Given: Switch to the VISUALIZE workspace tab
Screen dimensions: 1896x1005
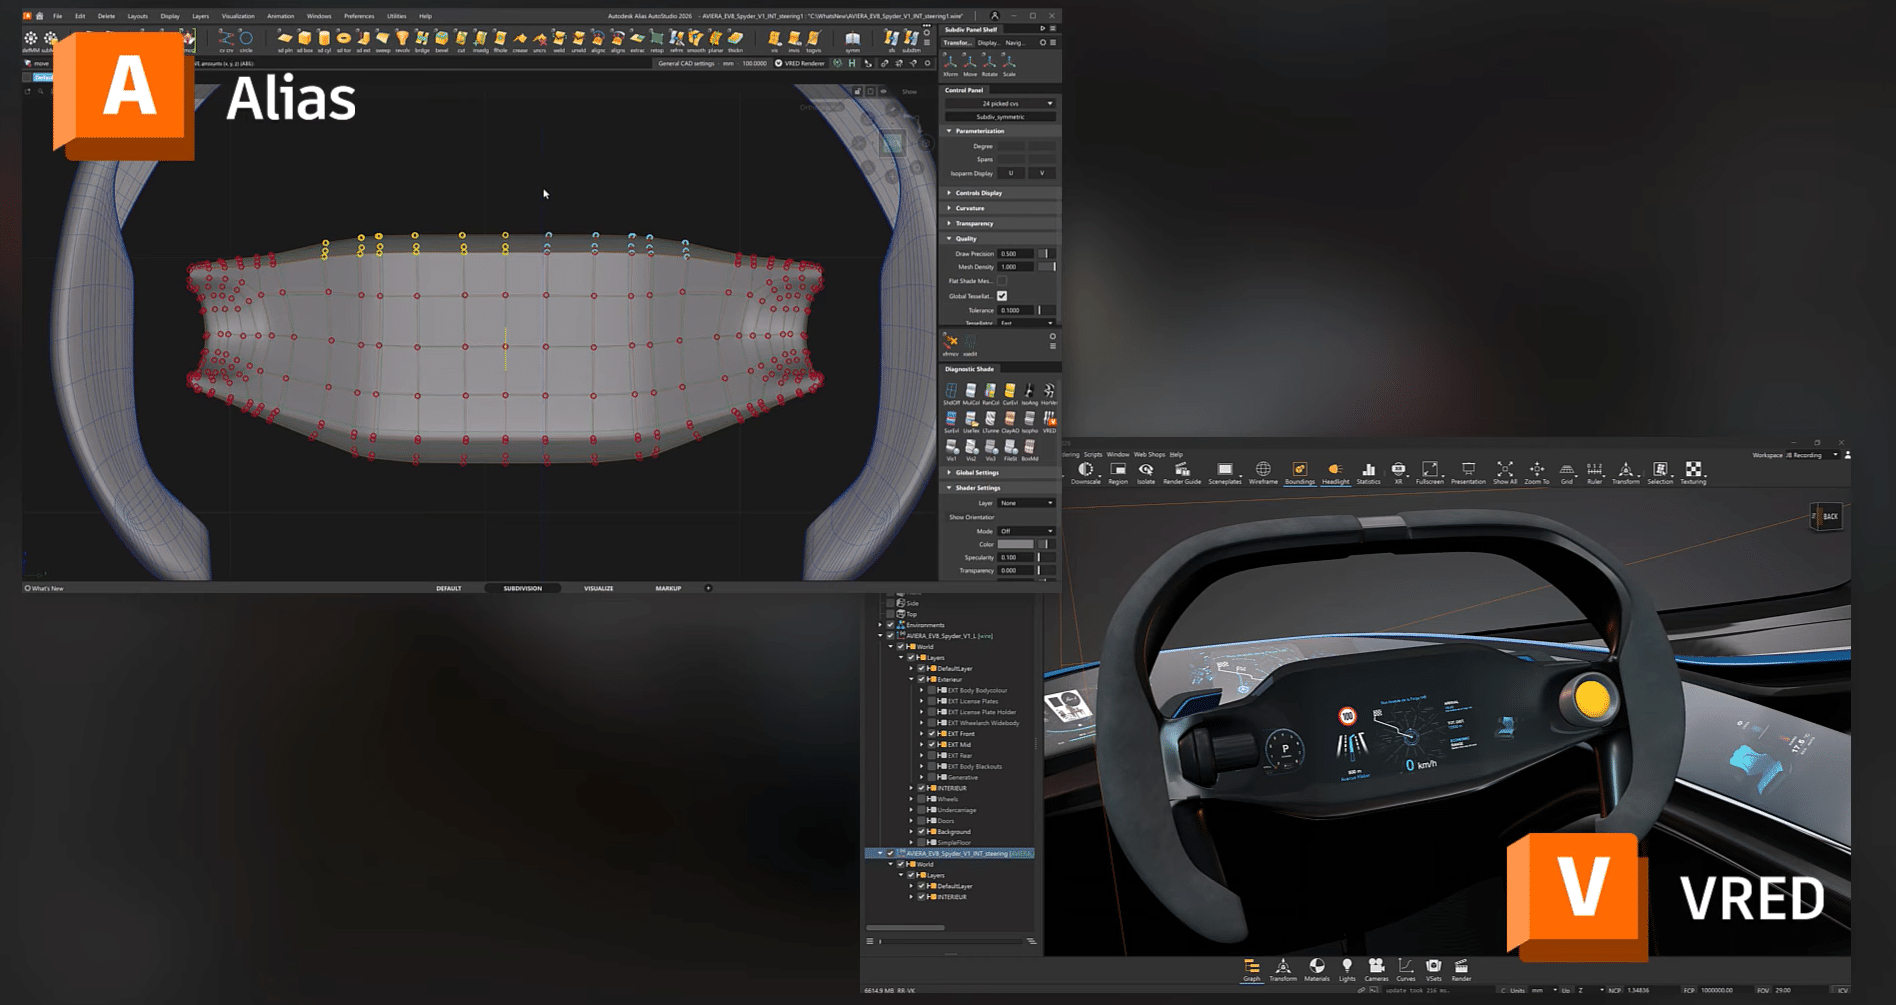Looking at the screenshot, I should [x=598, y=588].
